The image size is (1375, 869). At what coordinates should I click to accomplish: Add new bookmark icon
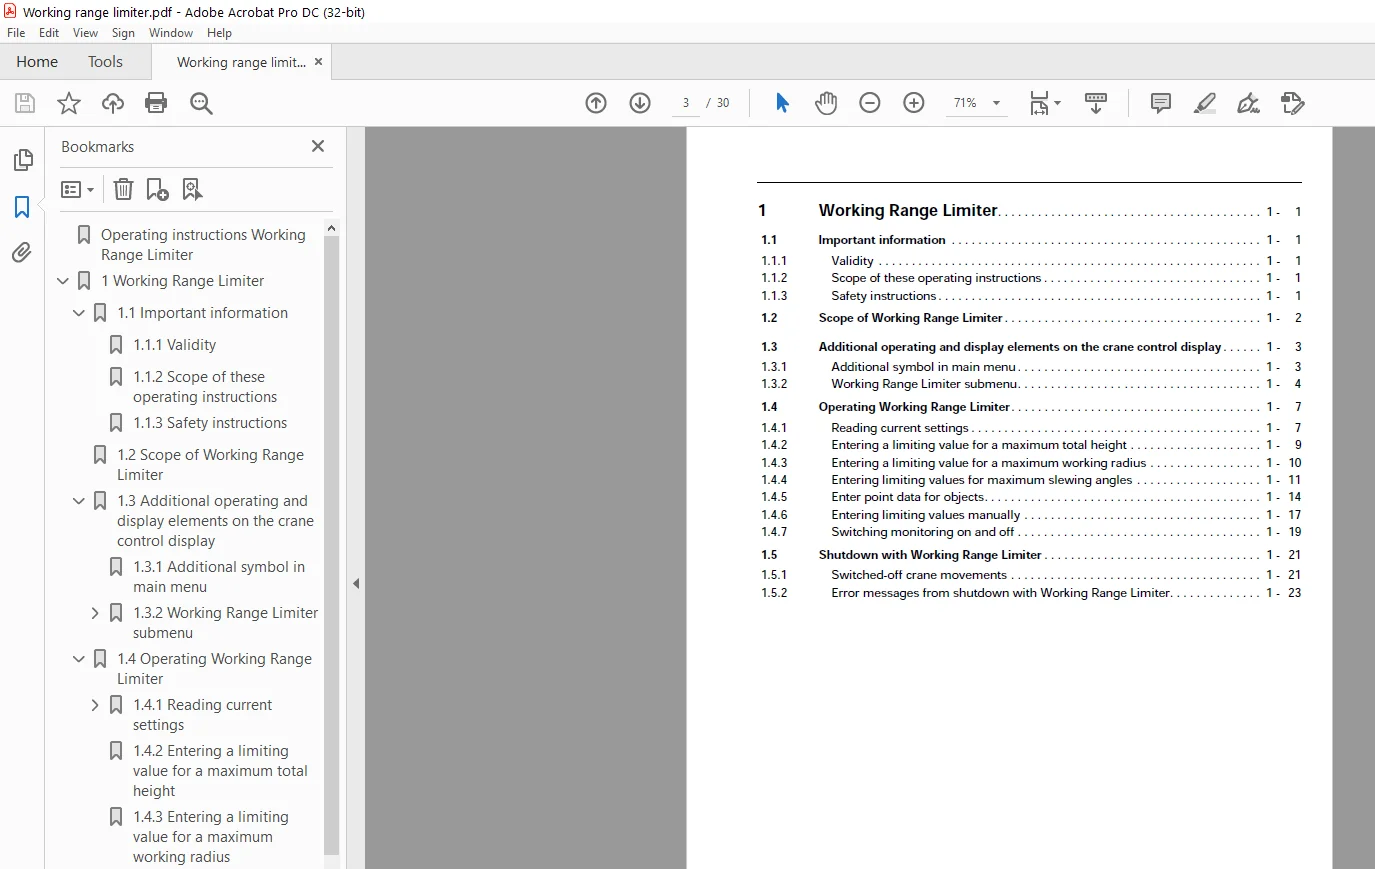coord(157,189)
